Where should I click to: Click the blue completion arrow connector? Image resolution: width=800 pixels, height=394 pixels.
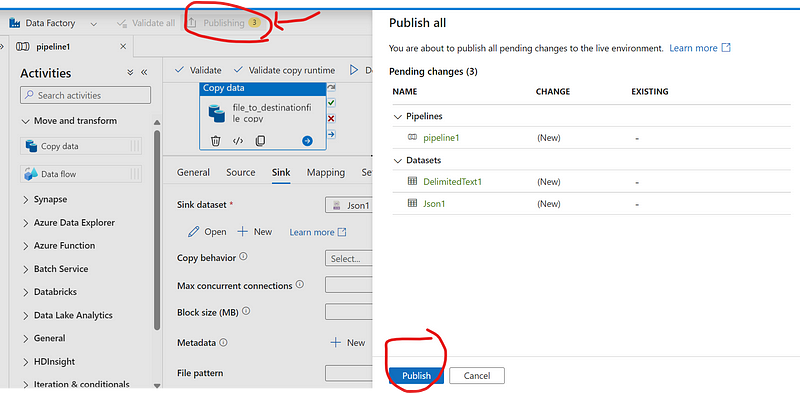331,134
